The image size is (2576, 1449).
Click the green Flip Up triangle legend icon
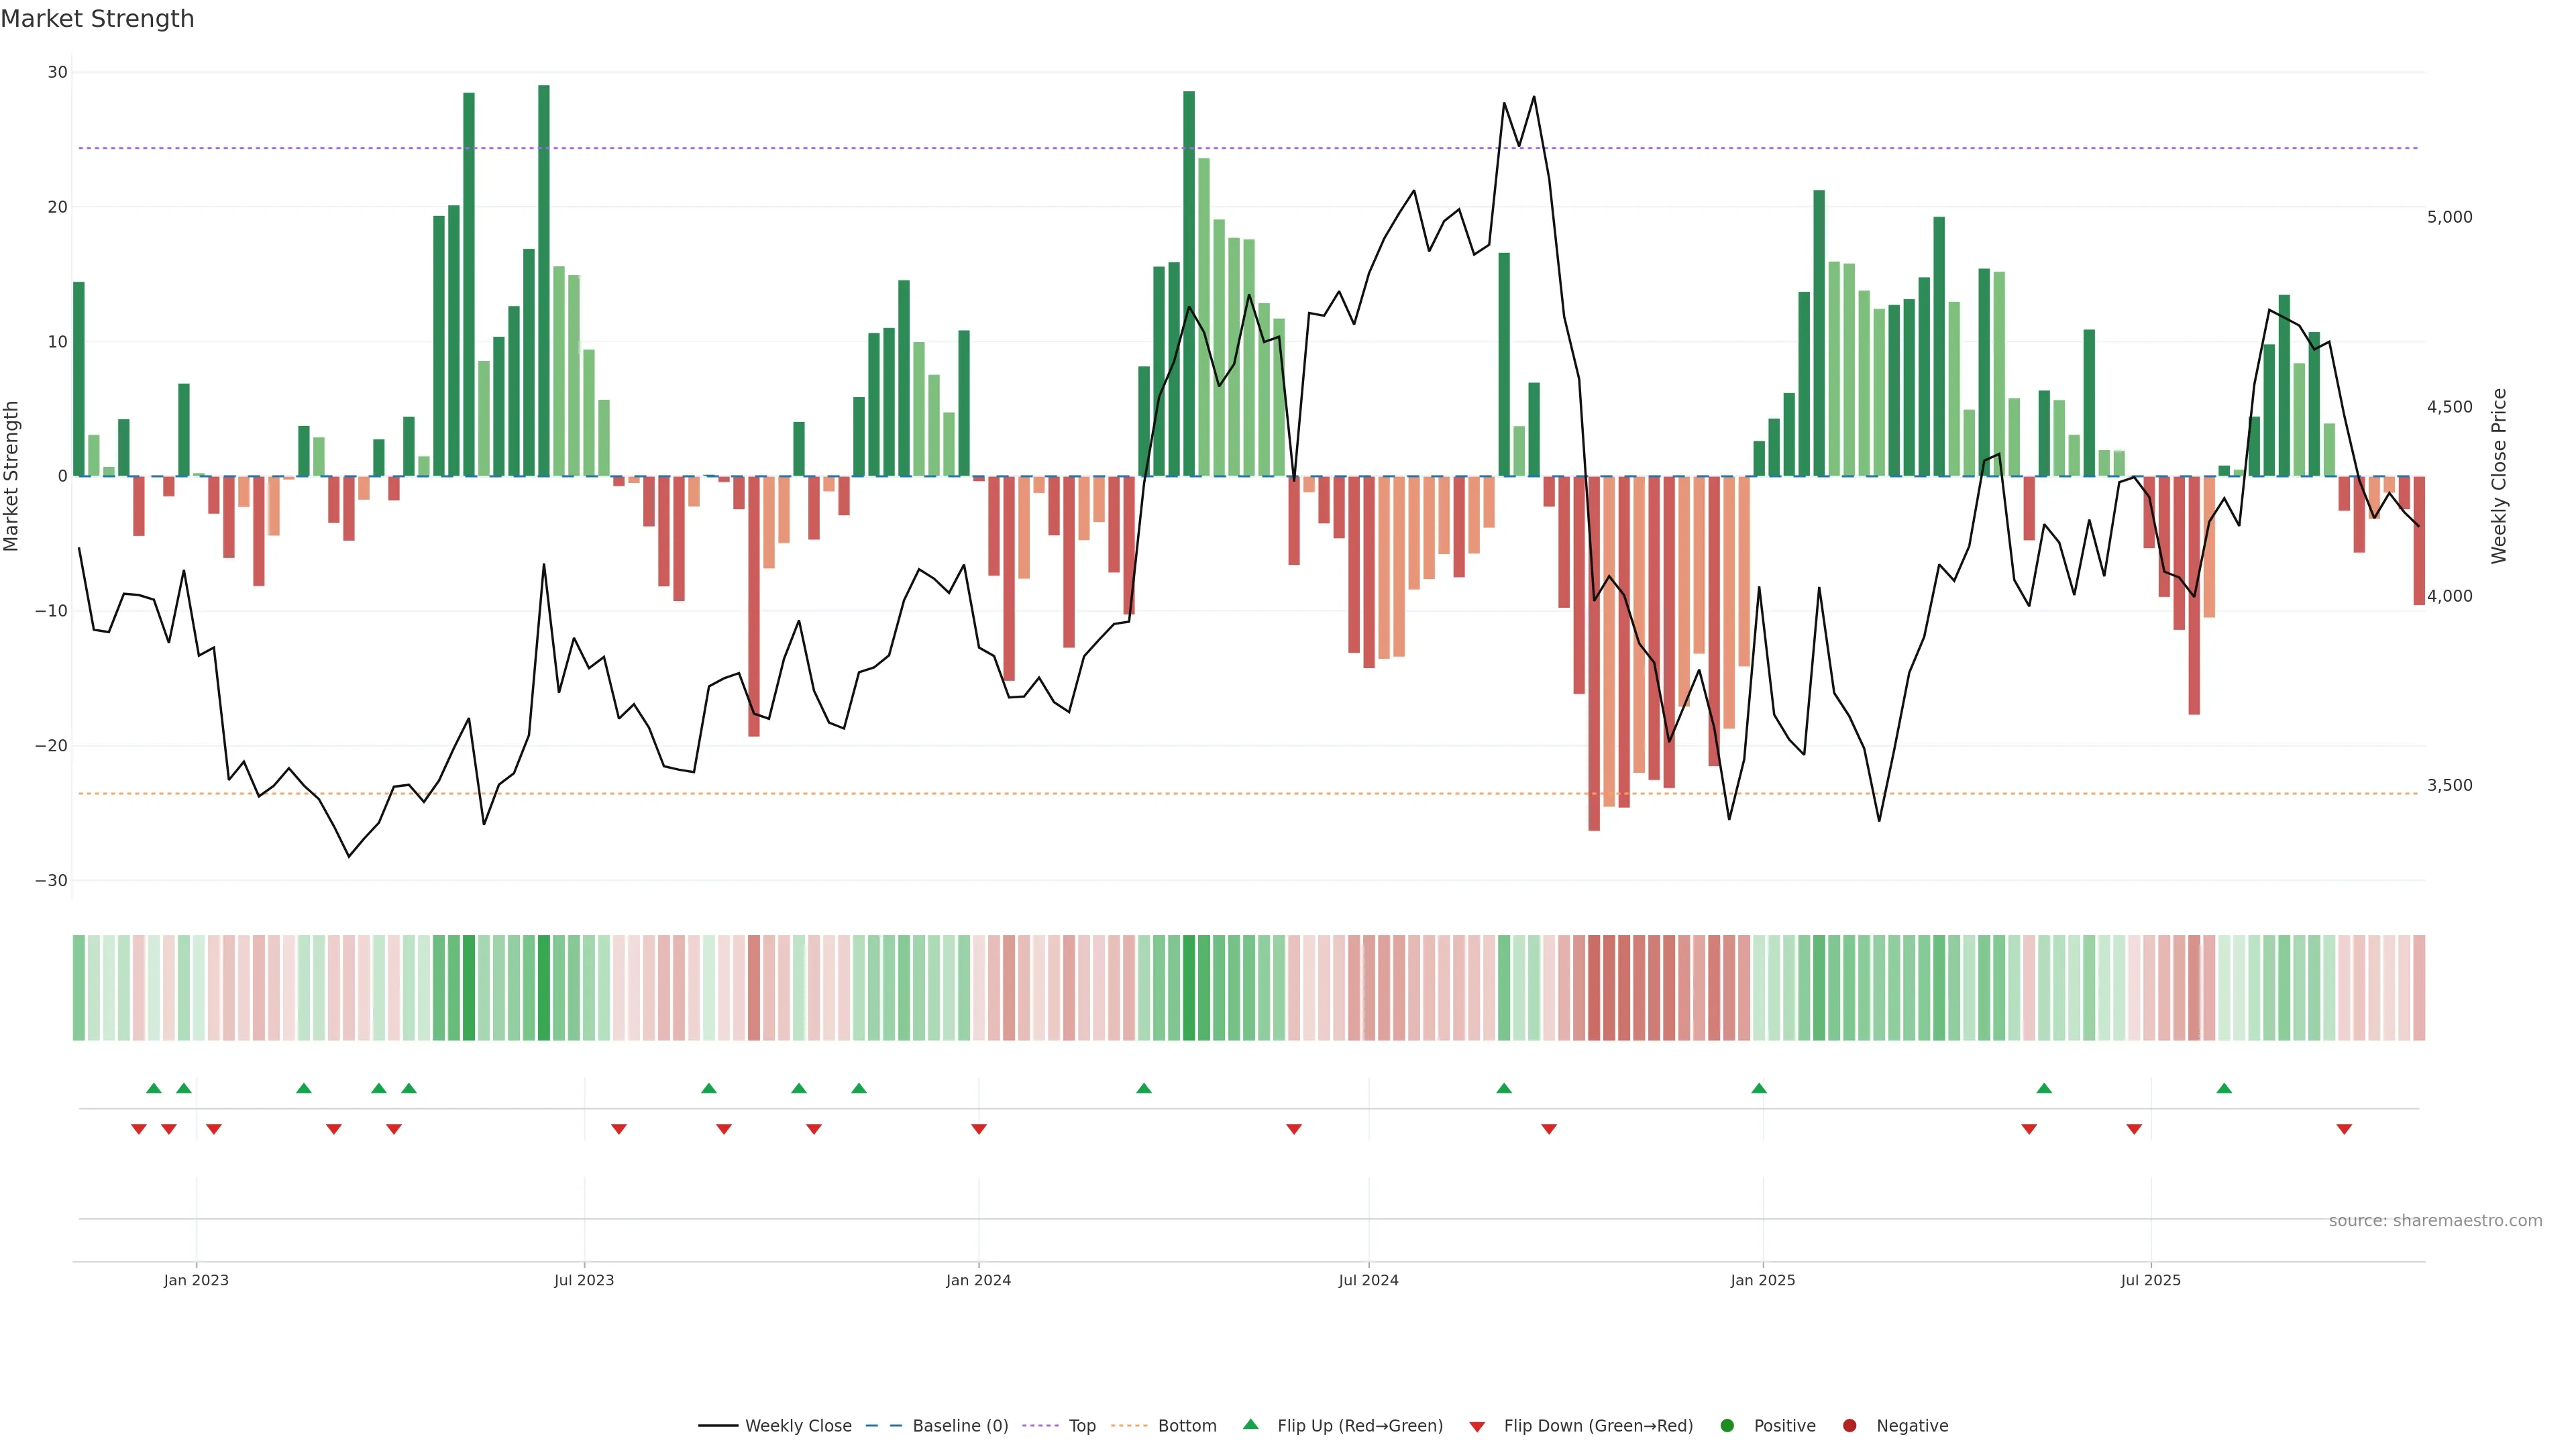pos(1250,1424)
